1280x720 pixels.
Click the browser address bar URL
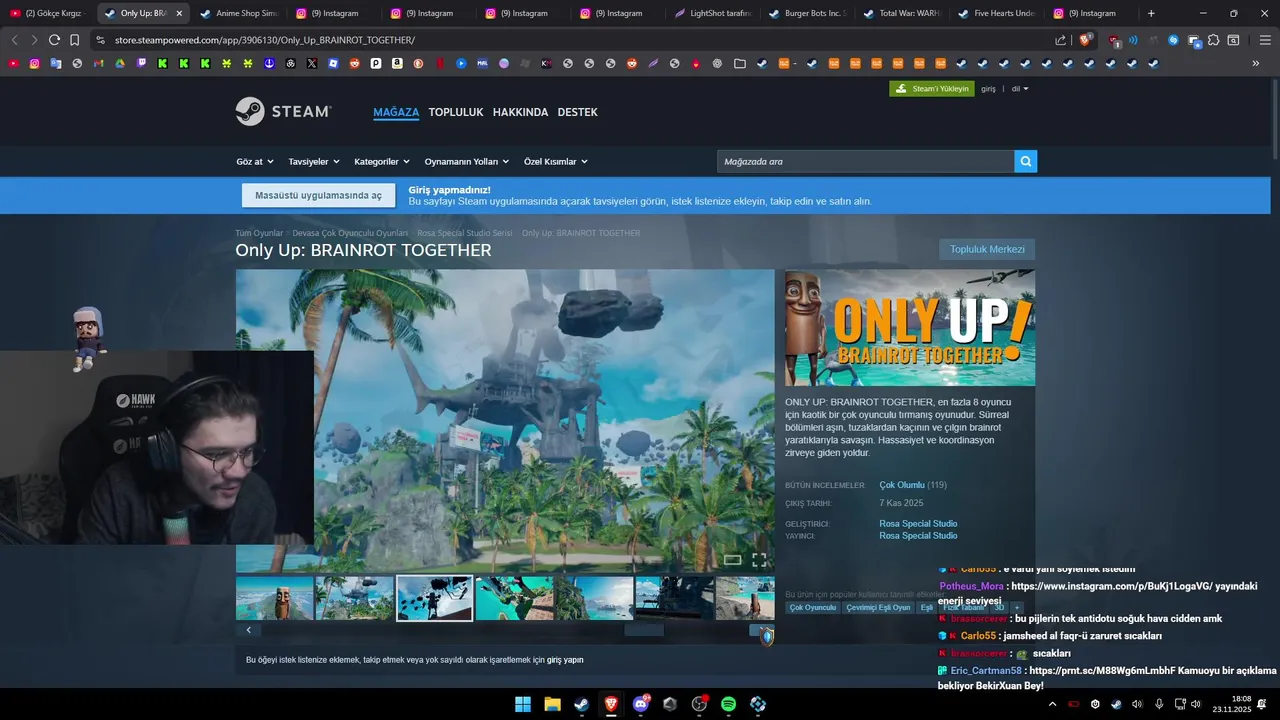point(265,40)
